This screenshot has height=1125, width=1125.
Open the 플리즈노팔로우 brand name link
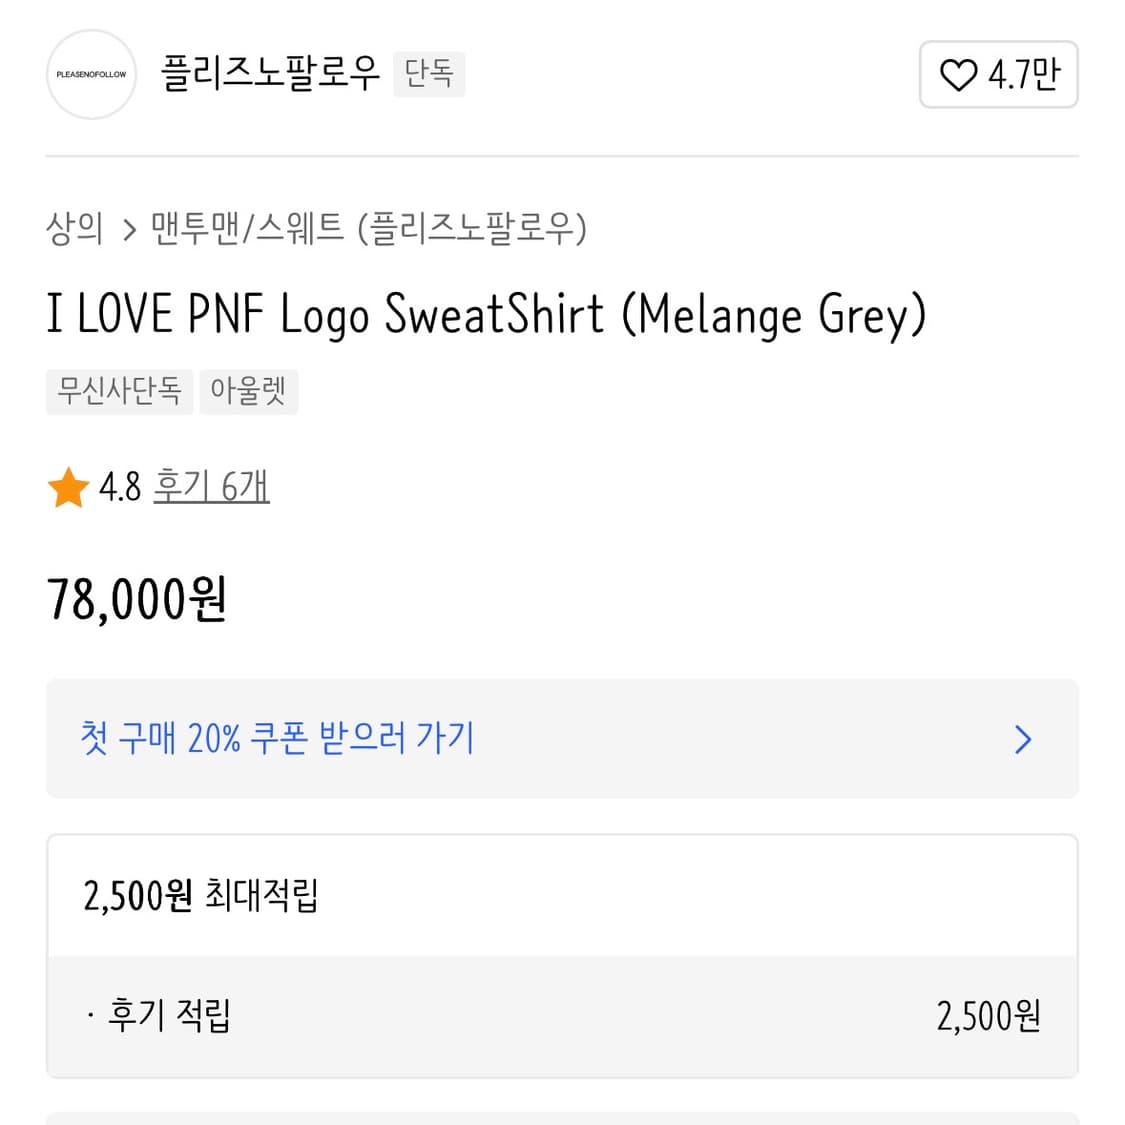270,73
